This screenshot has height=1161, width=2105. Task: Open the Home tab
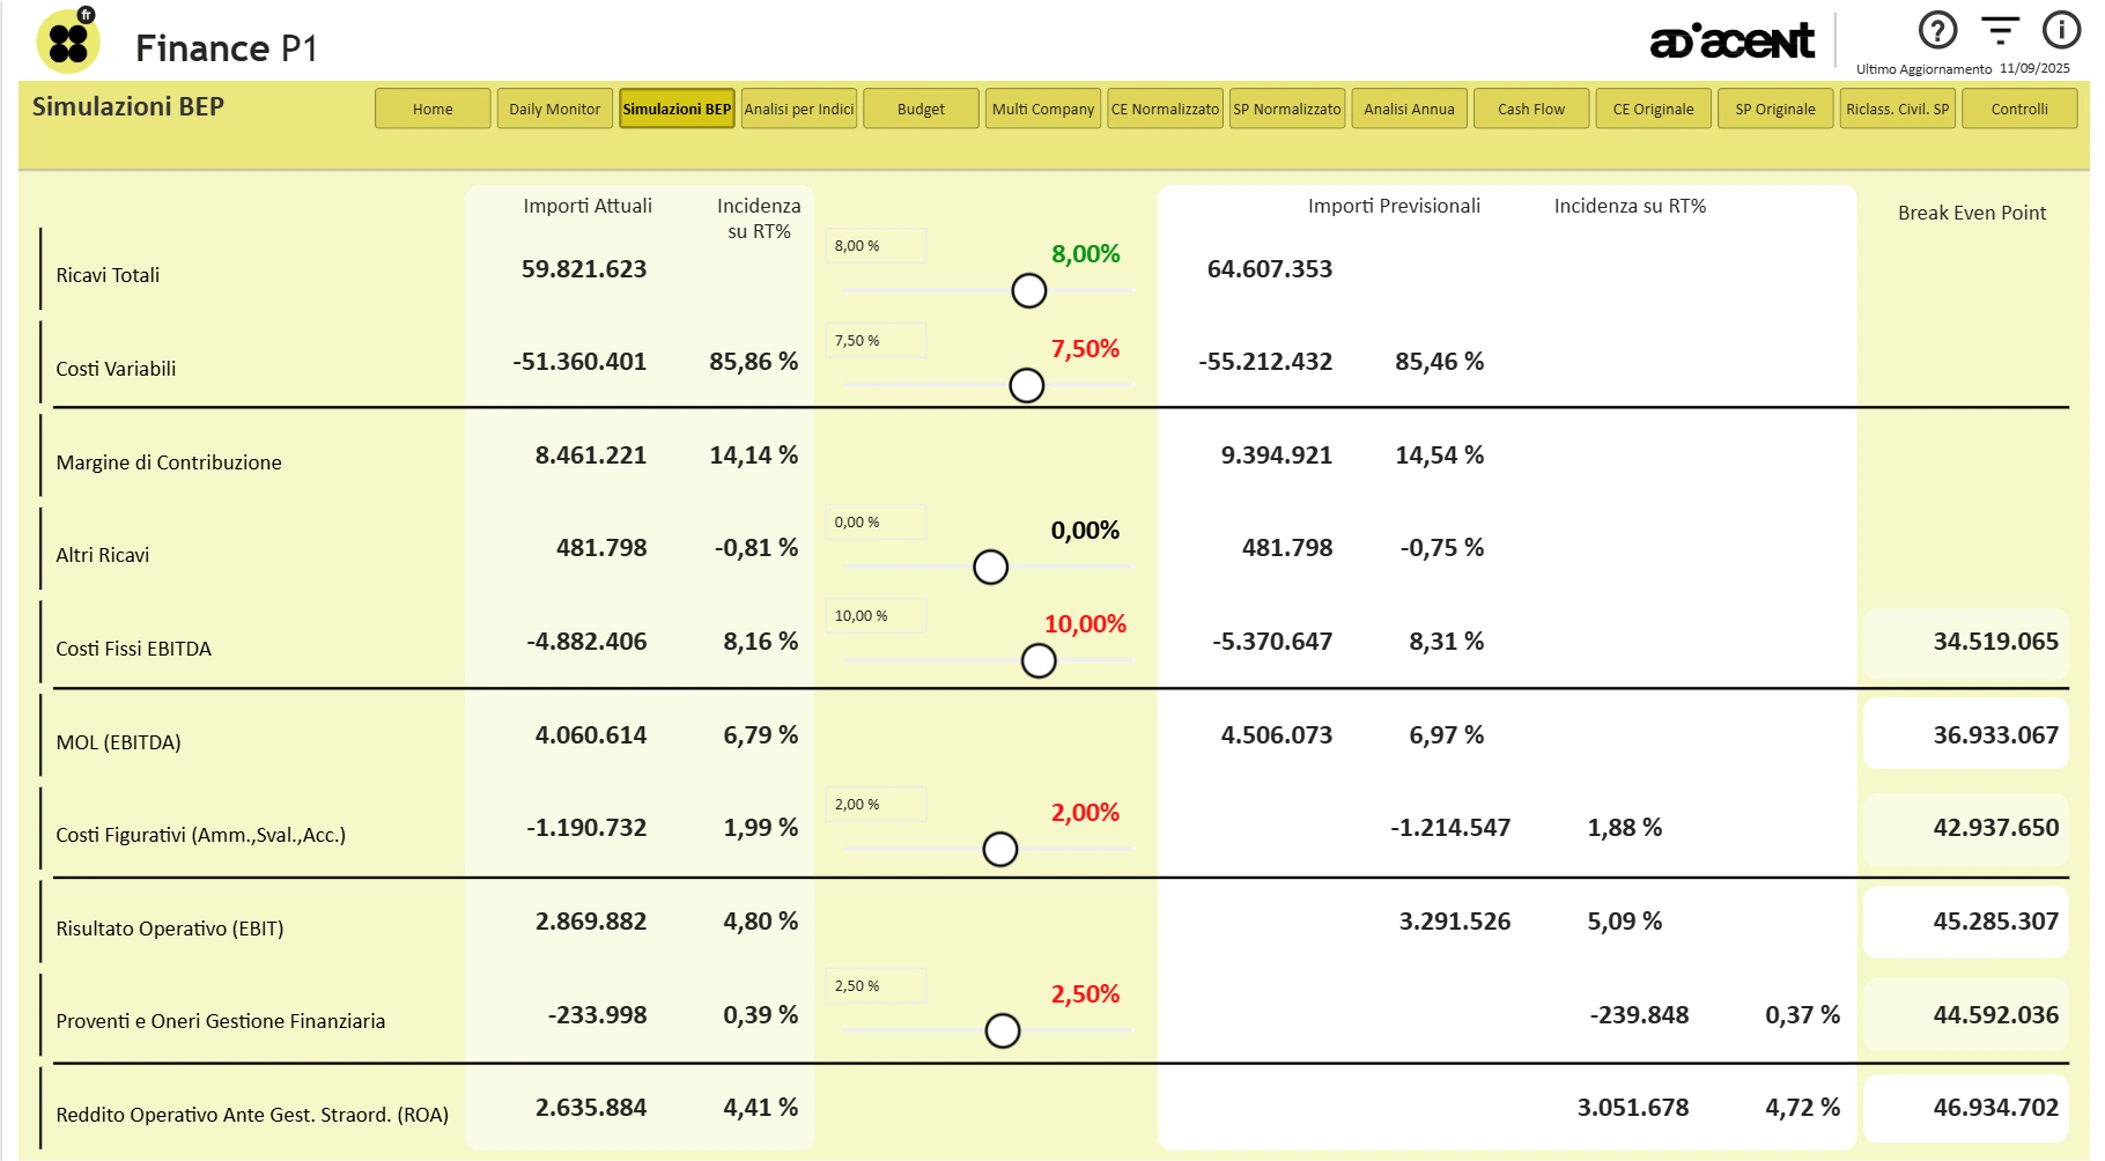click(432, 109)
